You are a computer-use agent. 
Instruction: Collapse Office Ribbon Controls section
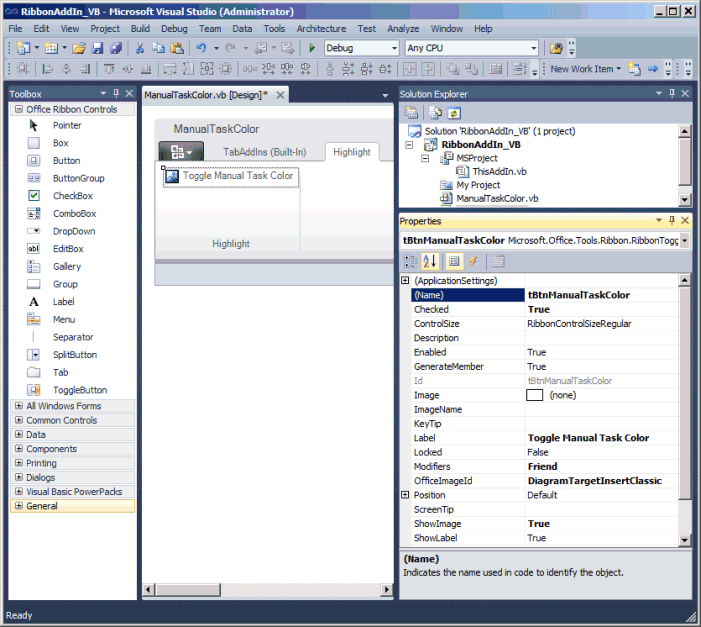point(19,109)
